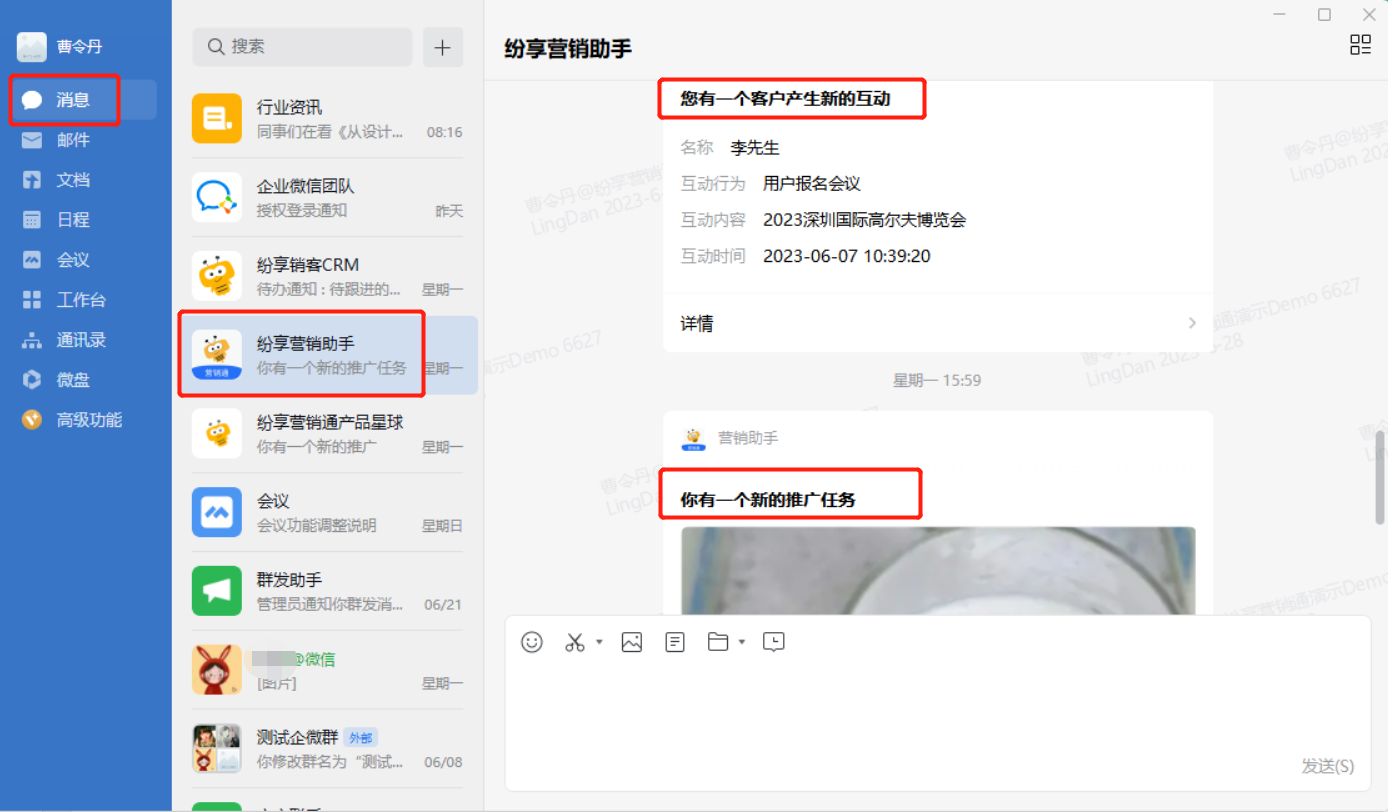
Task: Click the plus button beside search
Action: (443, 47)
